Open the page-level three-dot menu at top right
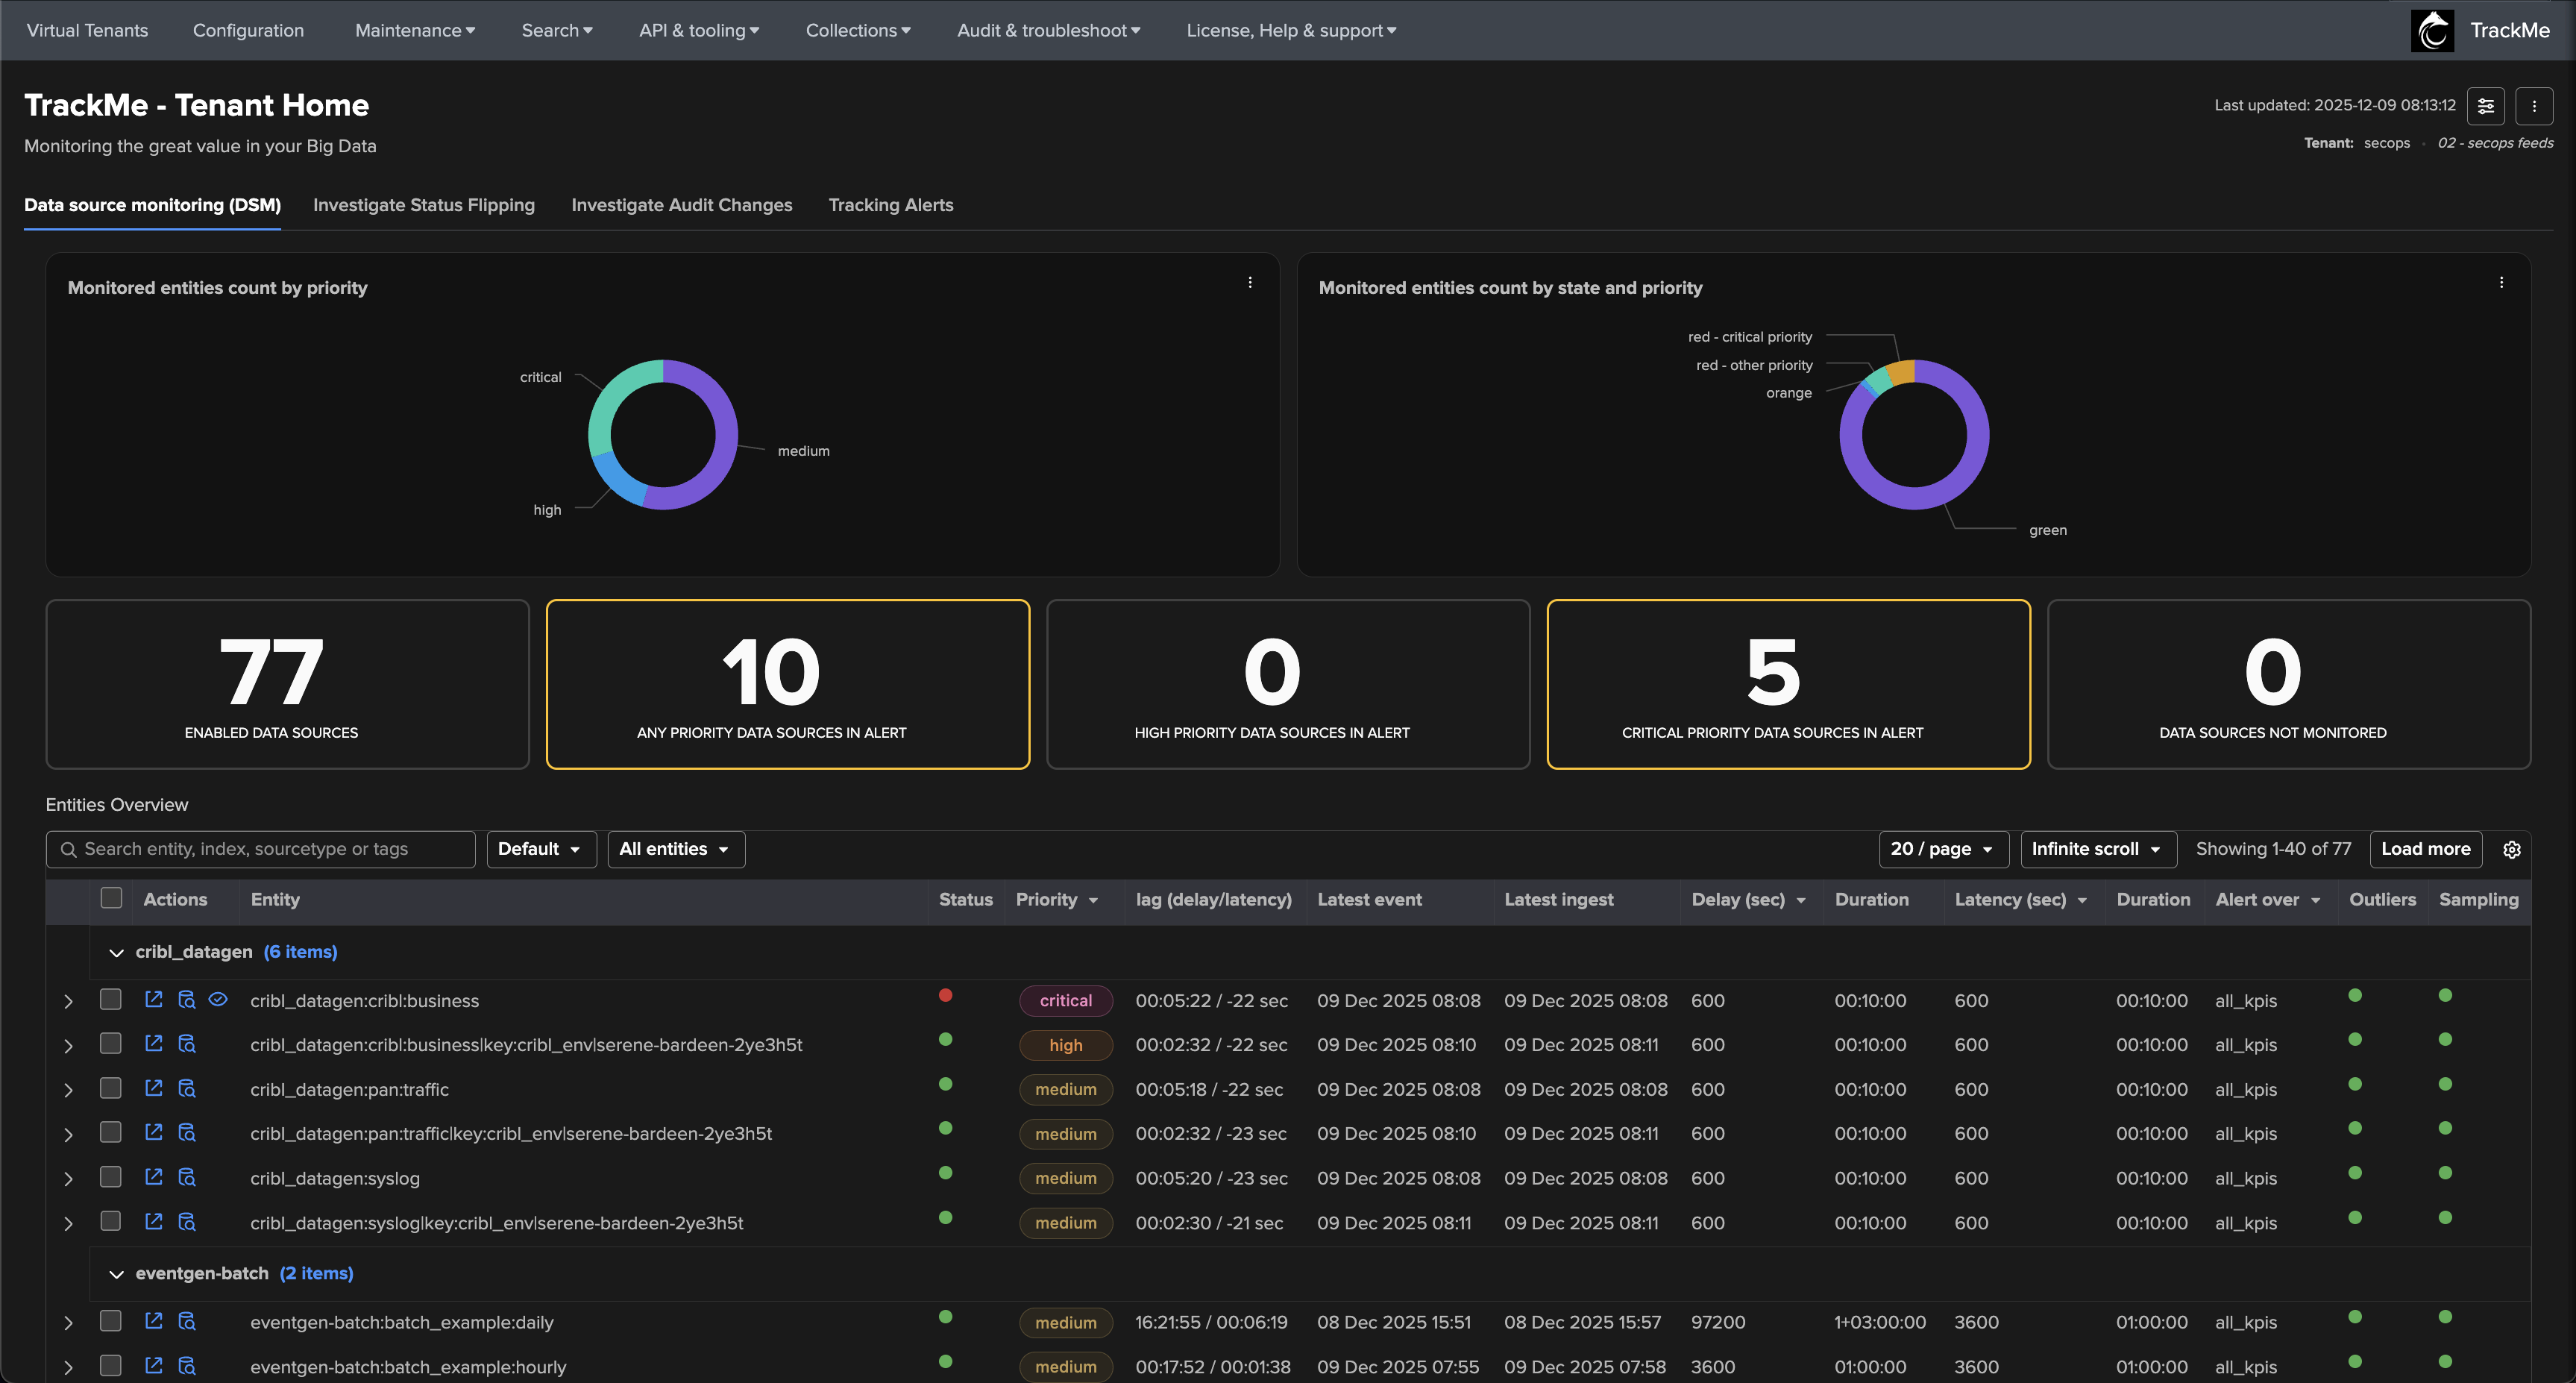2576x1383 pixels. (x=2533, y=106)
